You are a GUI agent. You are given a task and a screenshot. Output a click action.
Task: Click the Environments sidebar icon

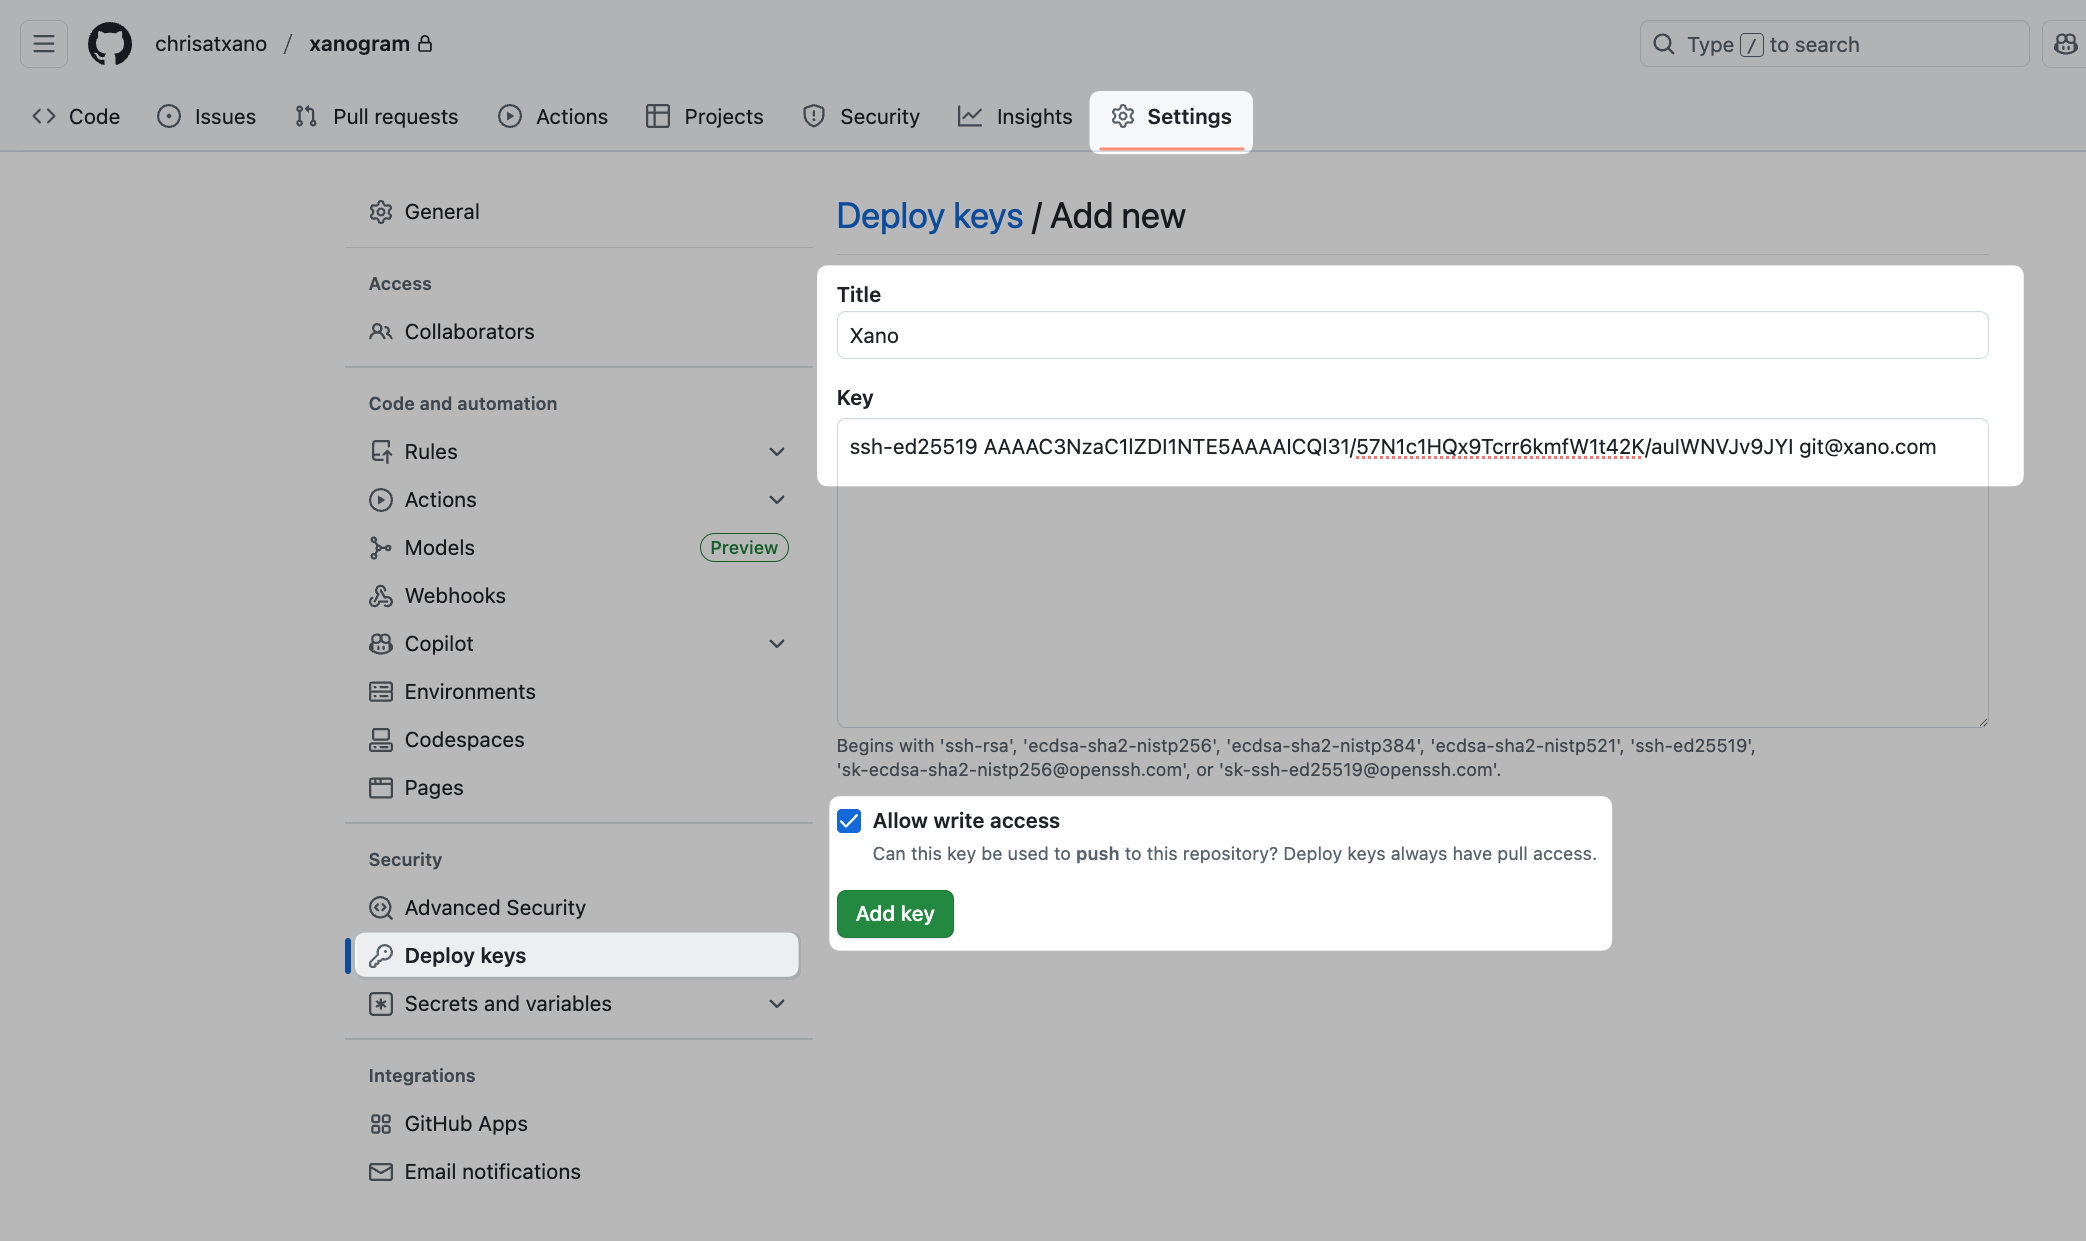click(x=380, y=692)
